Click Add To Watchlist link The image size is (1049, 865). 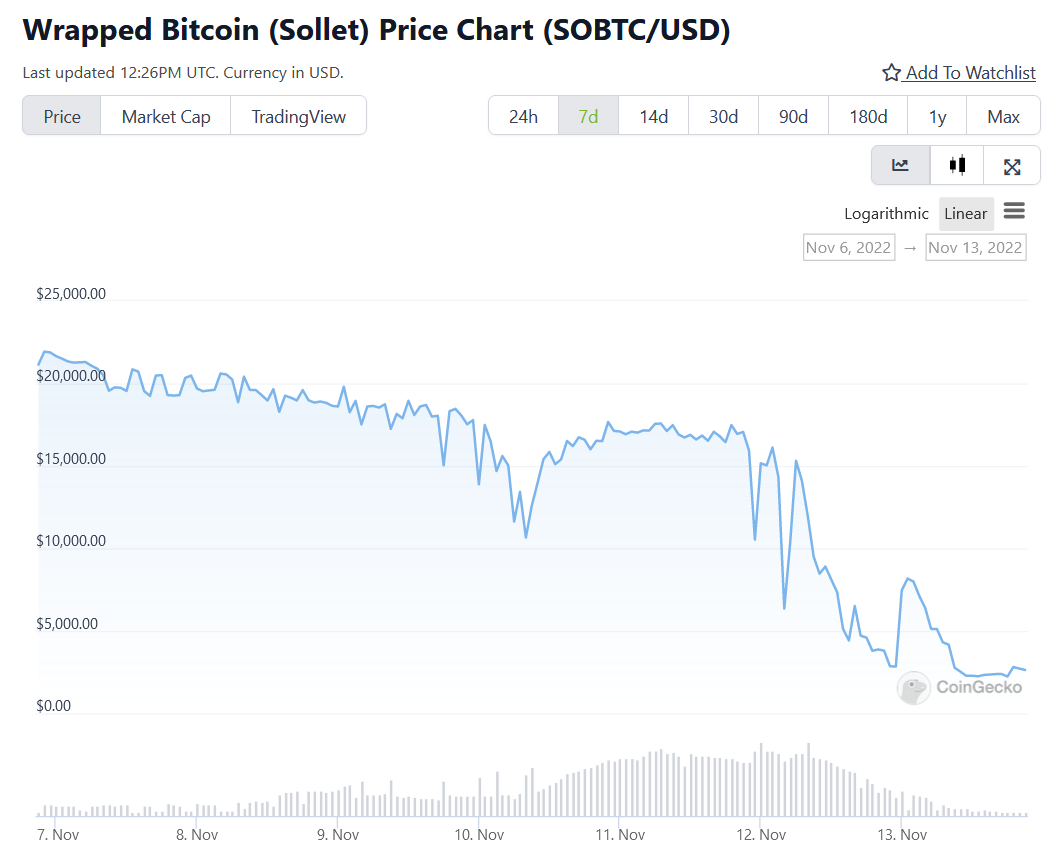[971, 73]
